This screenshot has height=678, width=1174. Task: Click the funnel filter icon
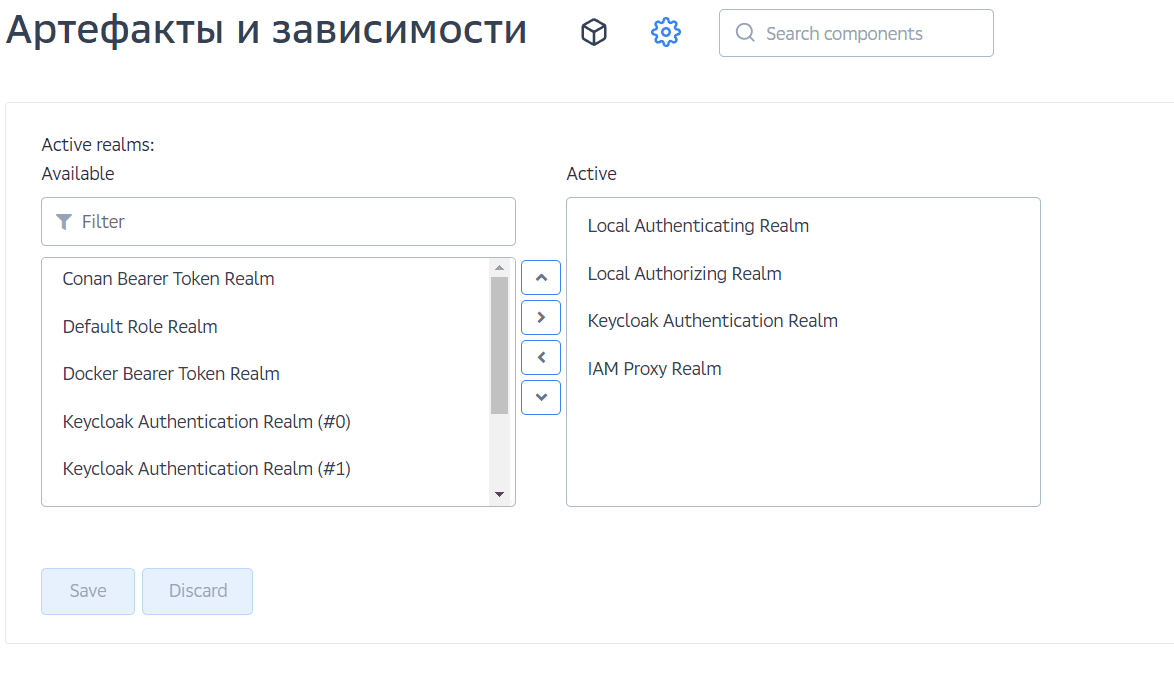pos(64,222)
